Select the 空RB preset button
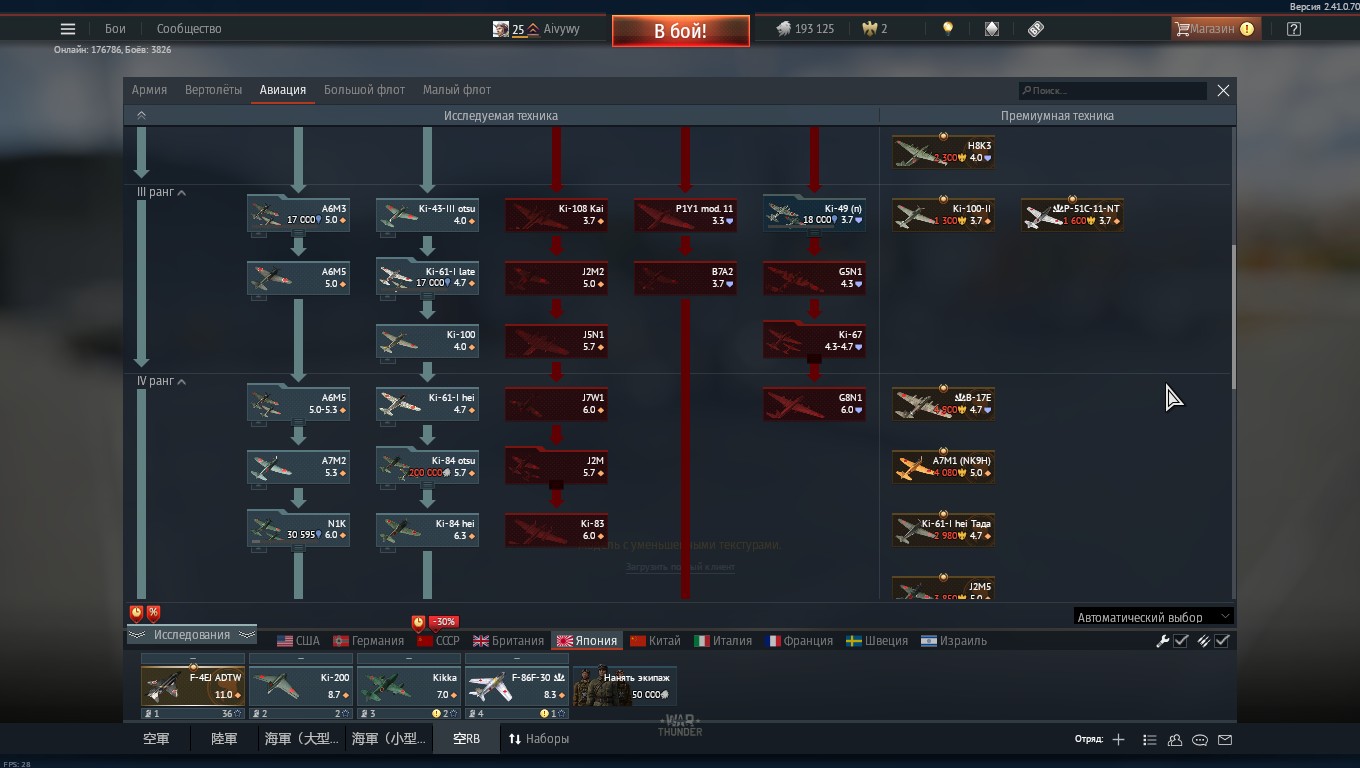 [x=467, y=739]
